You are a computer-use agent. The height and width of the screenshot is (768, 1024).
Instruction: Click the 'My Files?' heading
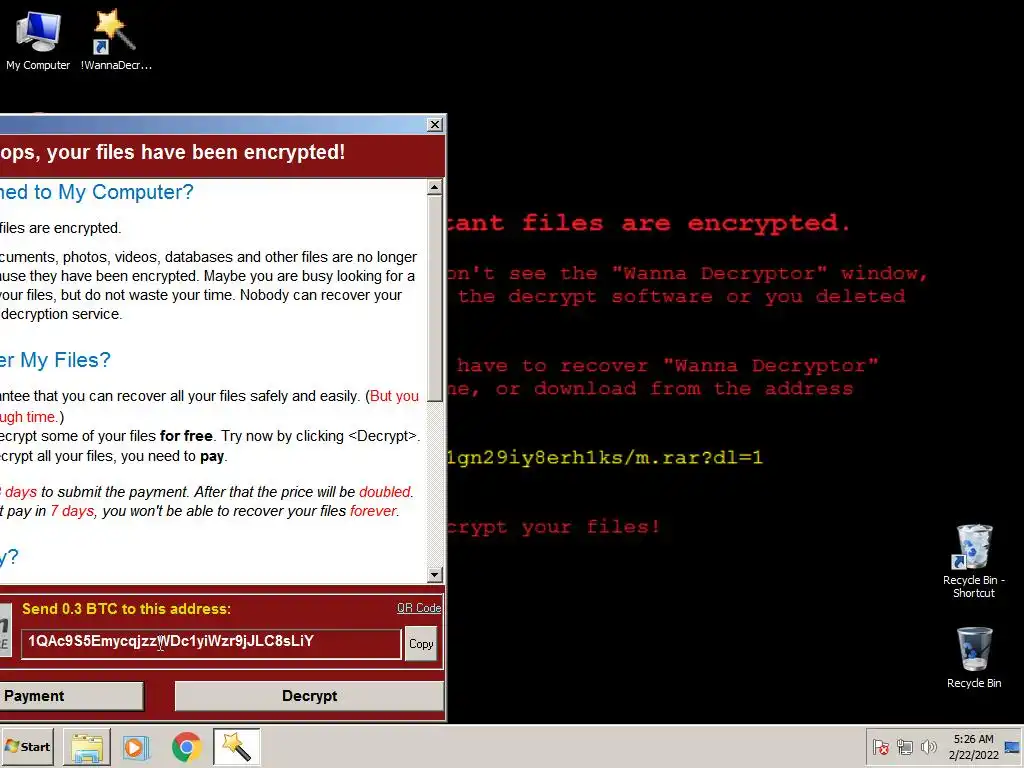tap(65, 360)
